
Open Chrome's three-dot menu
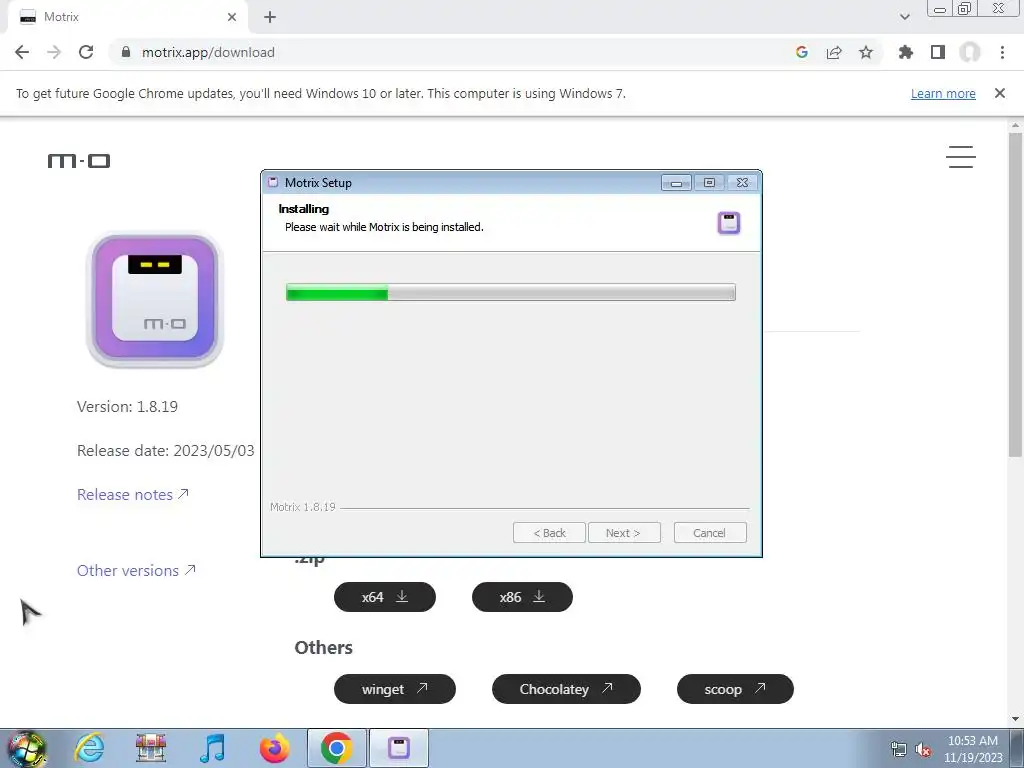pyautogui.click(x=1002, y=52)
